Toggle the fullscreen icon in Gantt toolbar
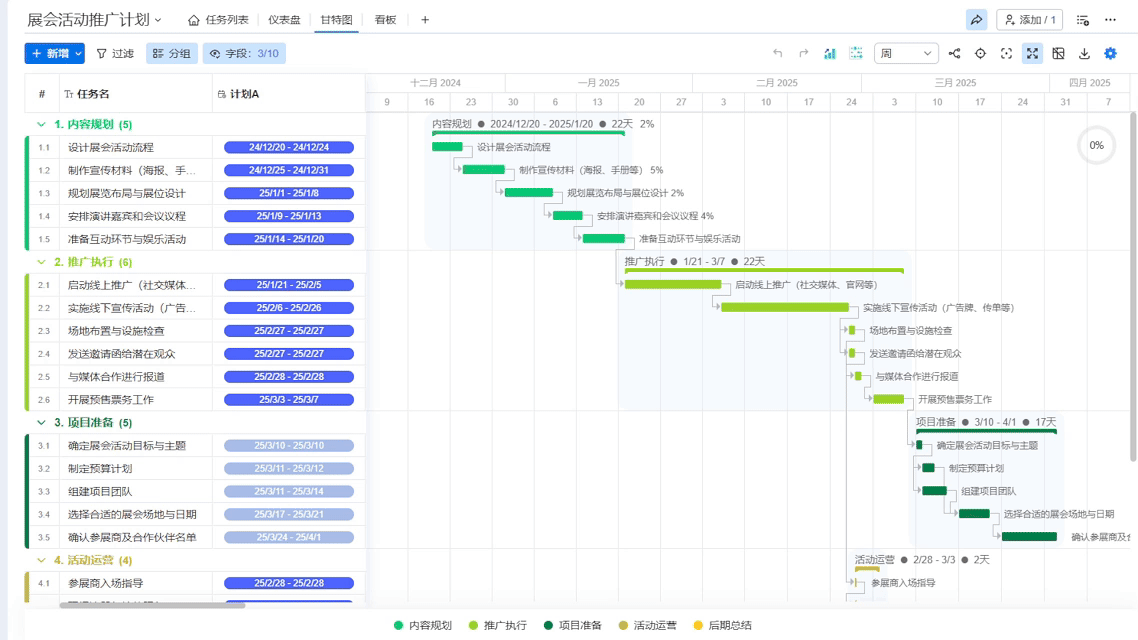This screenshot has width=1138, height=640. coord(1032,53)
